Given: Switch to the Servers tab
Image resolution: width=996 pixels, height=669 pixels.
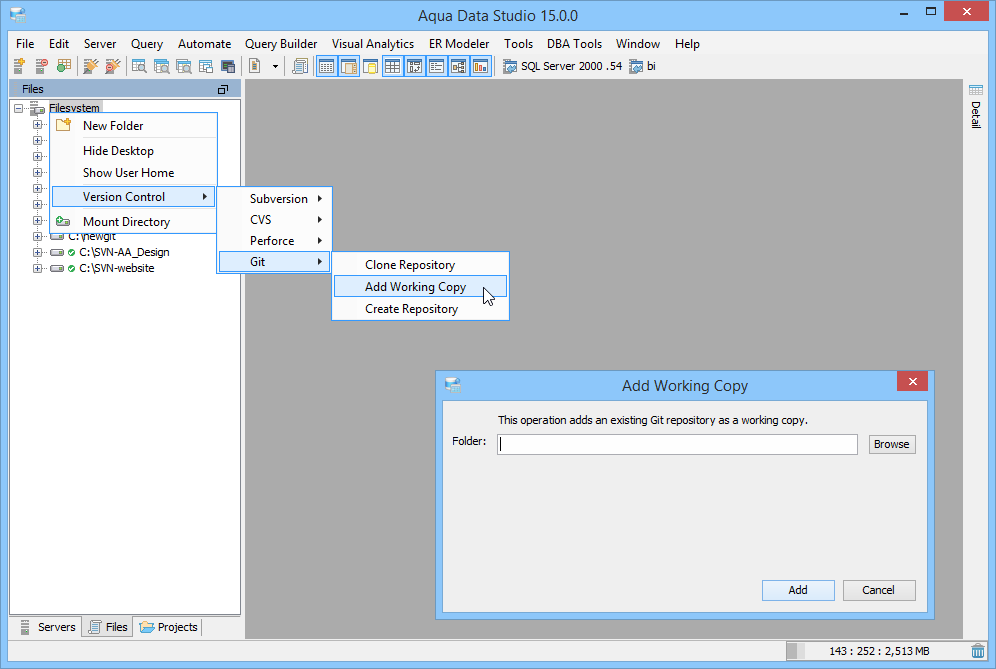Looking at the screenshot, I should (x=48, y=627).
